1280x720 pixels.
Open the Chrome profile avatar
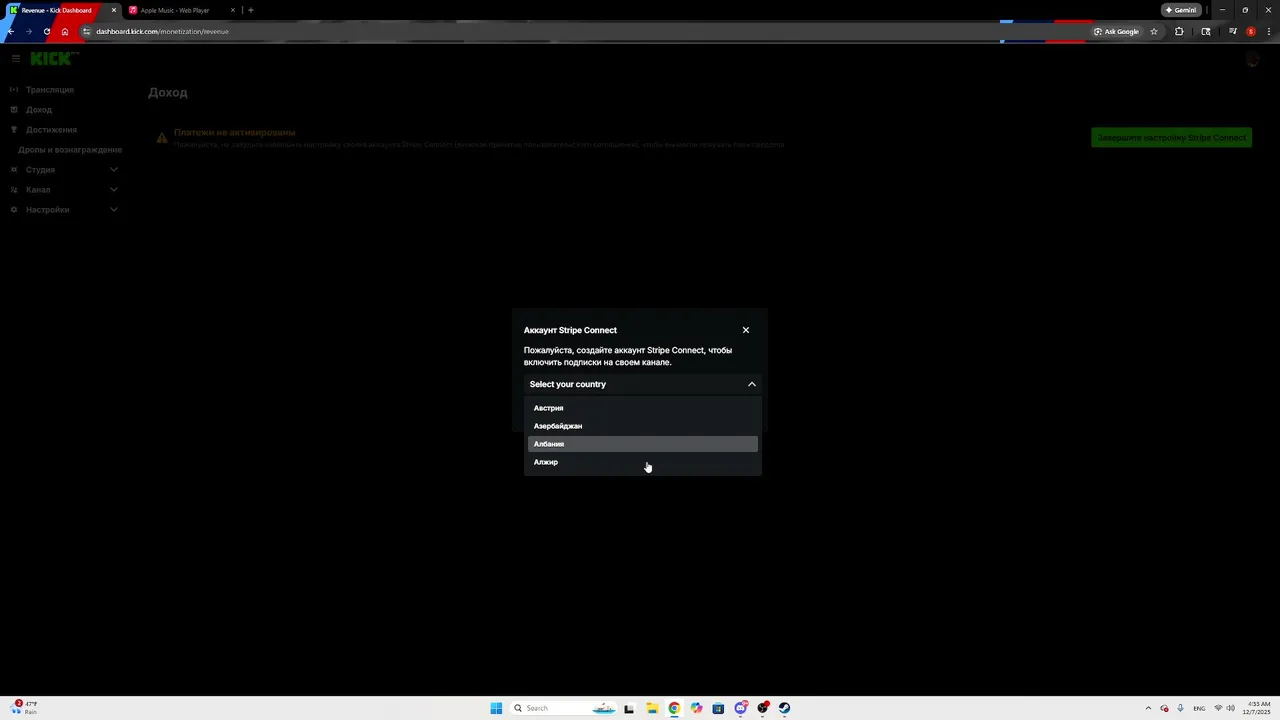point(1251,31)
